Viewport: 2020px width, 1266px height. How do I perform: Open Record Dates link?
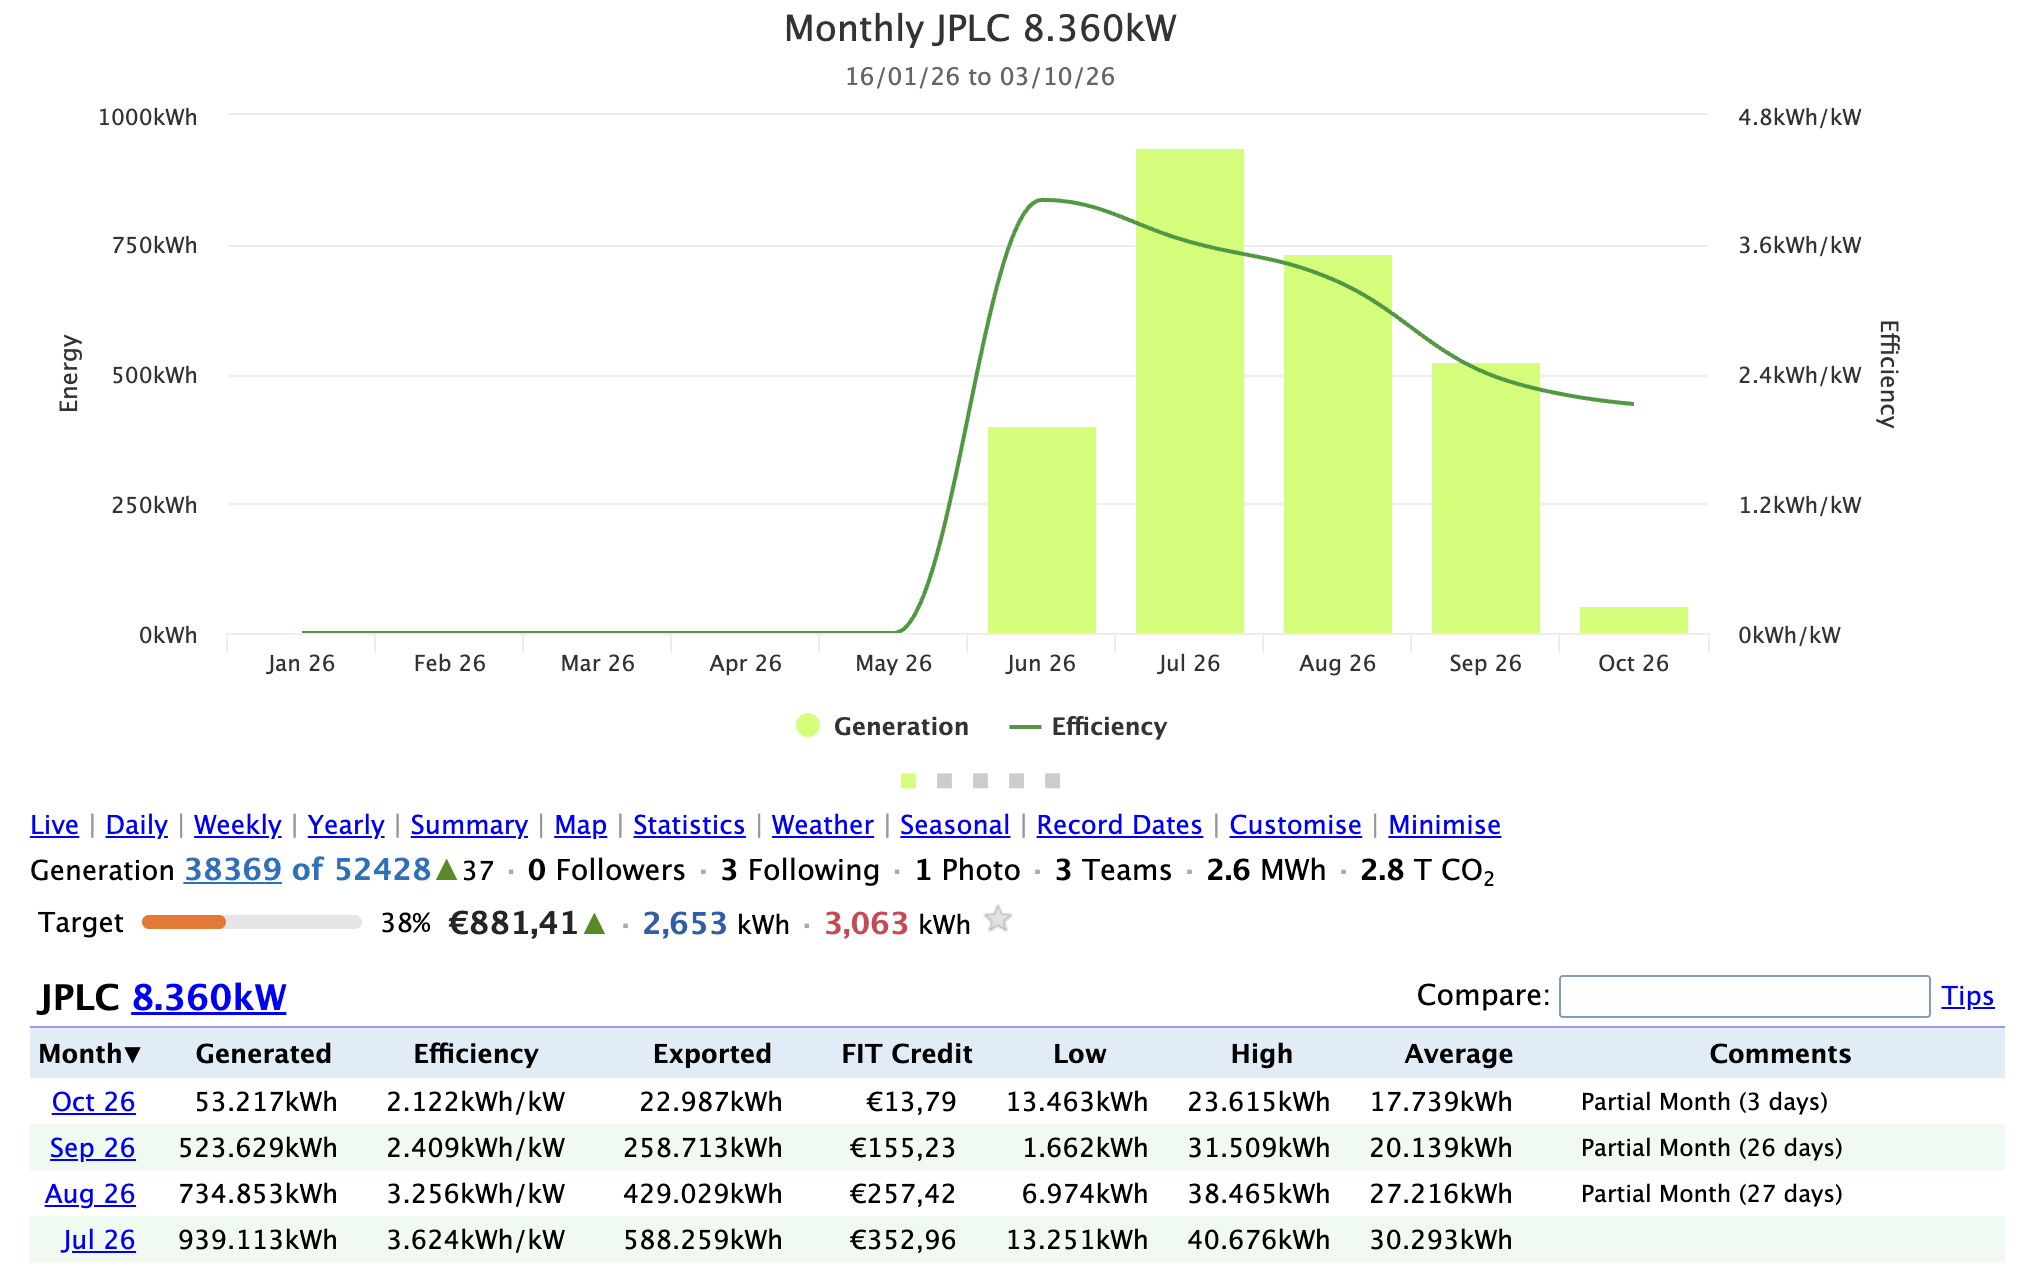coord(1120,825)
